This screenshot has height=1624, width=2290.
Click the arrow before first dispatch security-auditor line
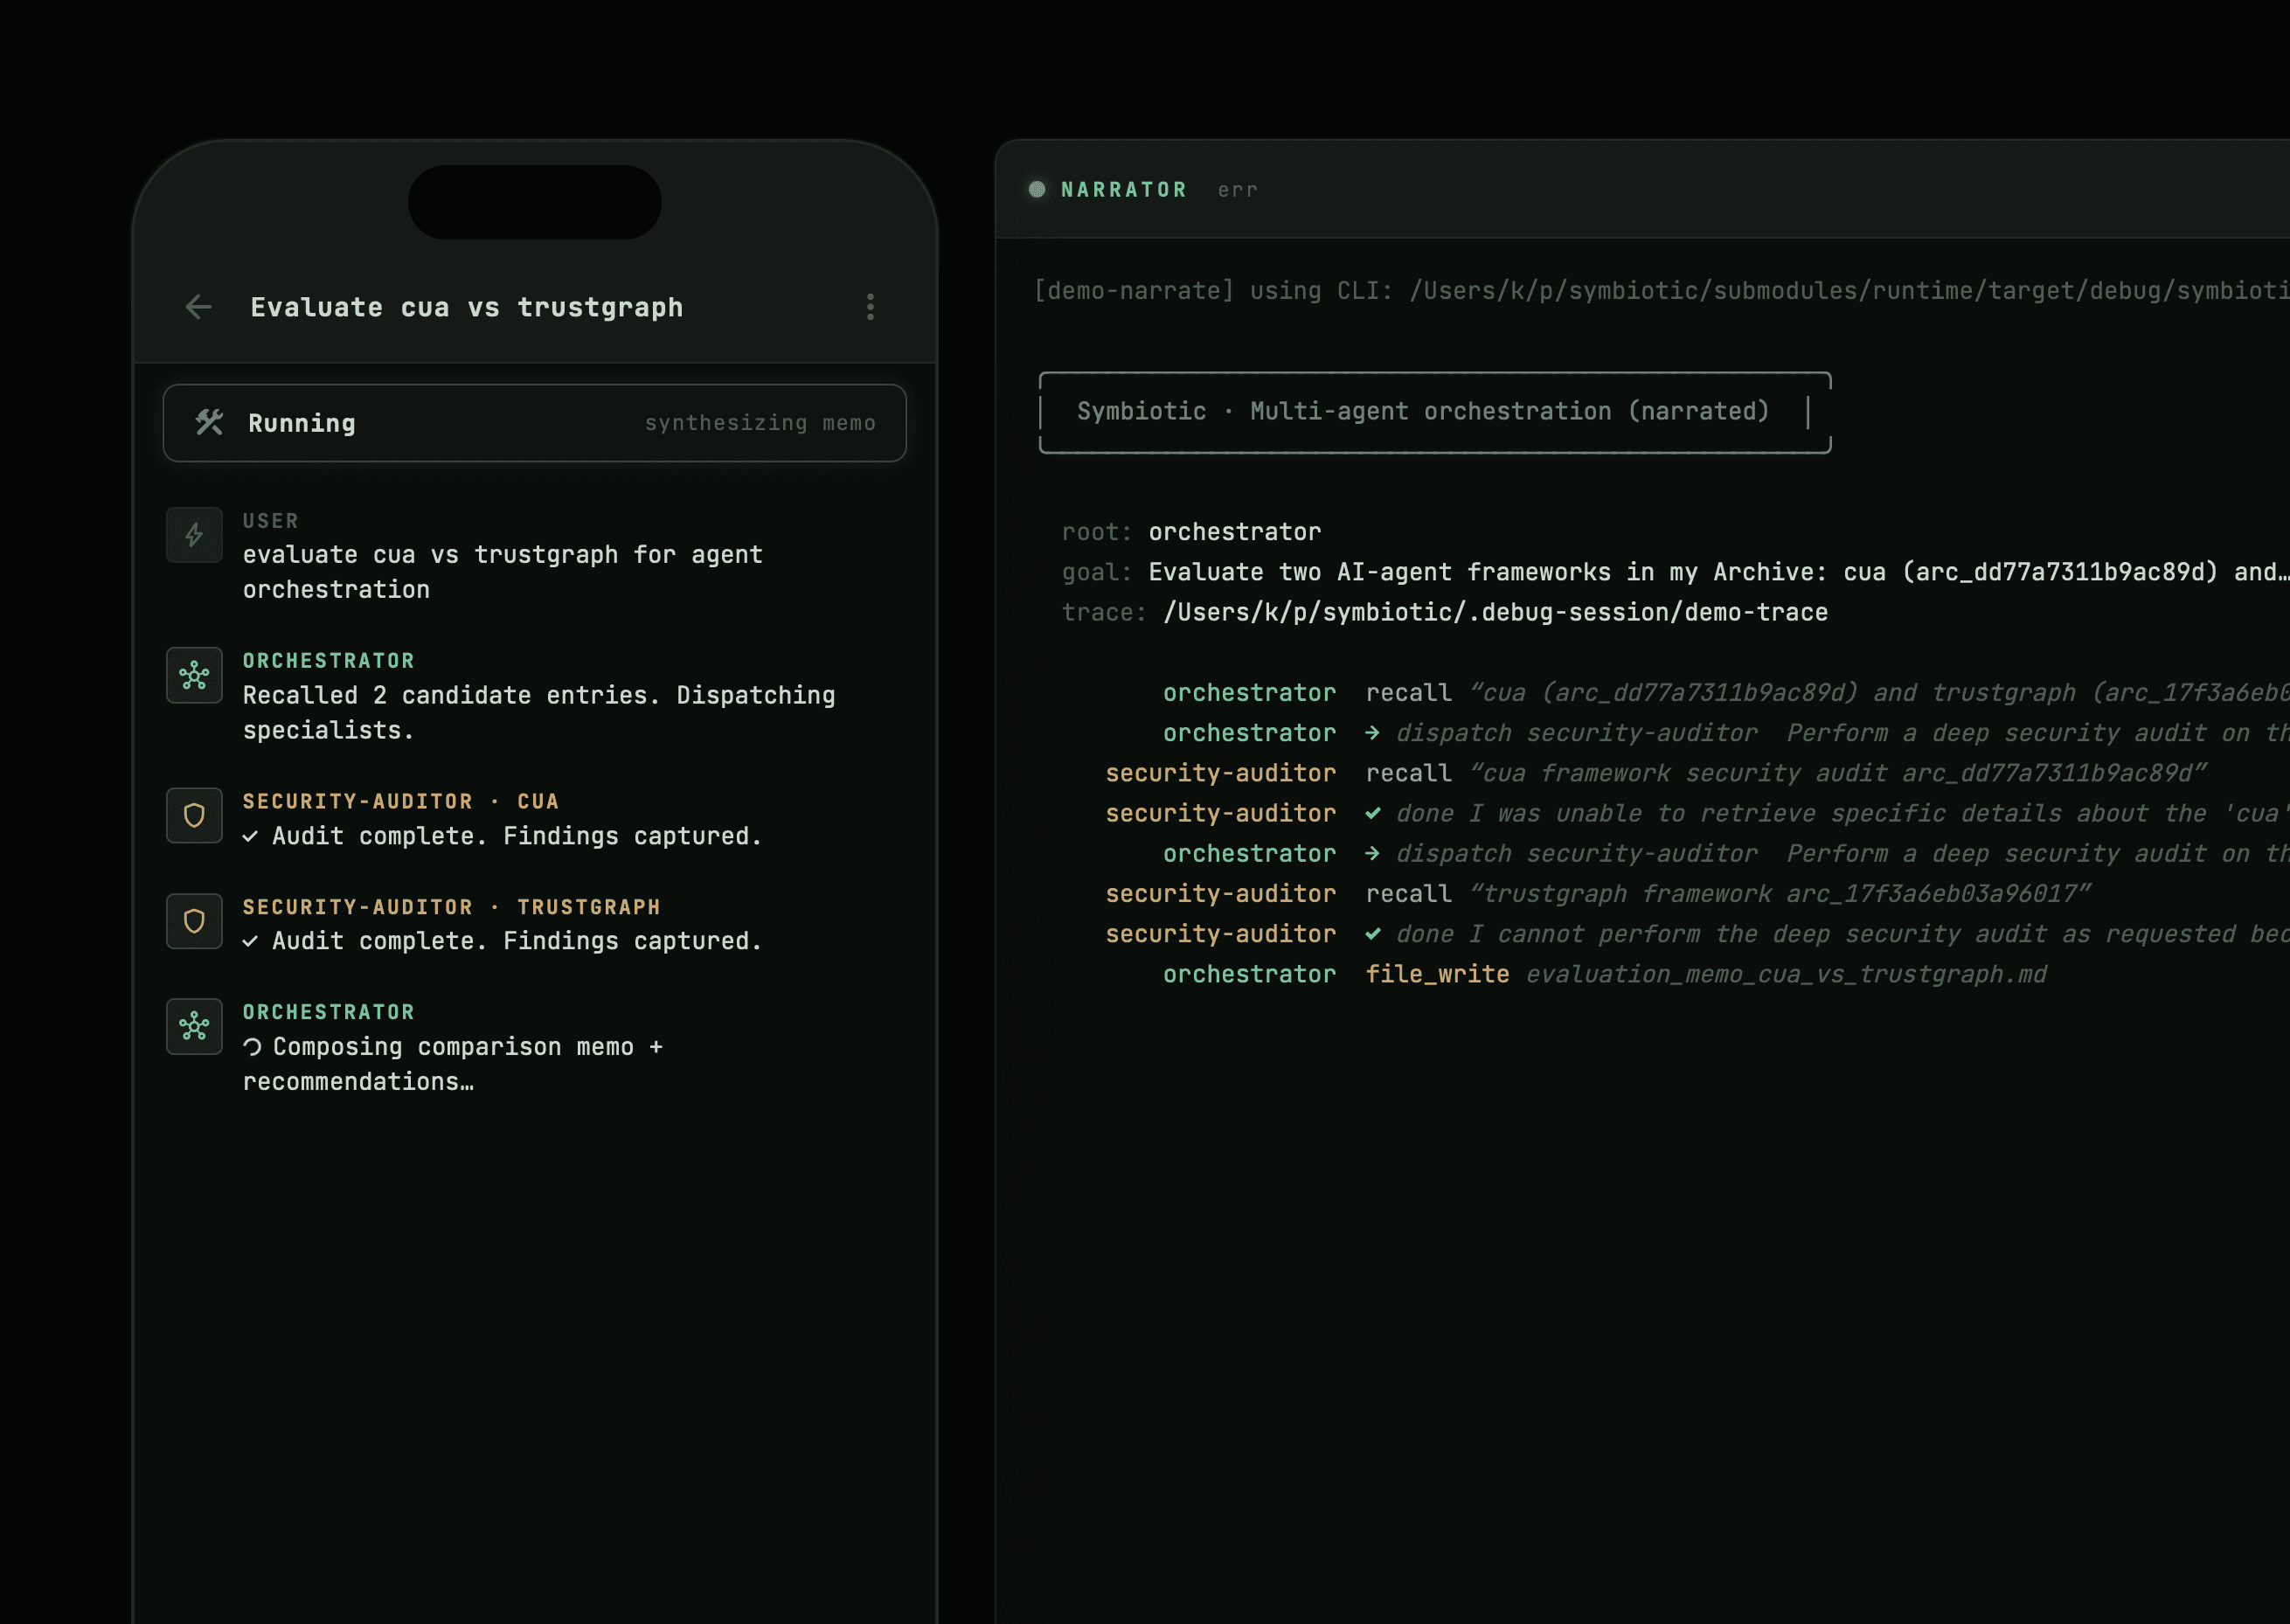pyautogui.click(x=1373, y=733)
